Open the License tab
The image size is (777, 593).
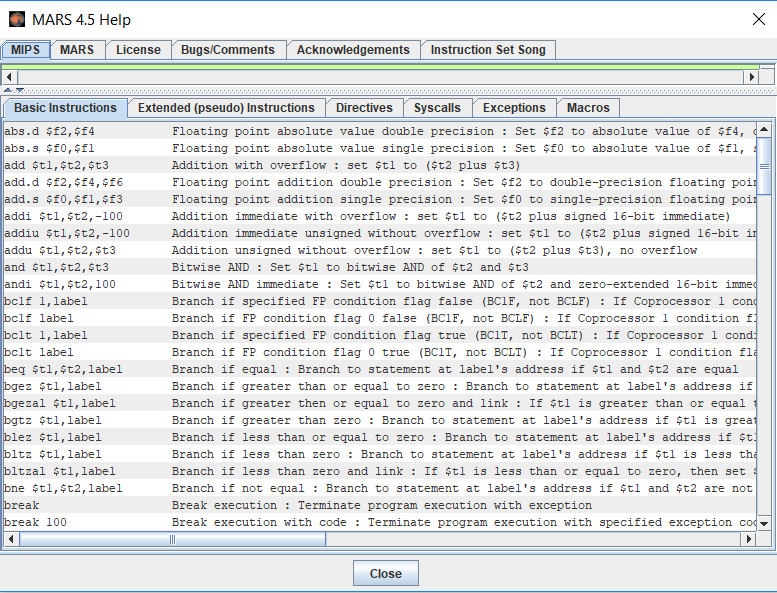(138, 50)
